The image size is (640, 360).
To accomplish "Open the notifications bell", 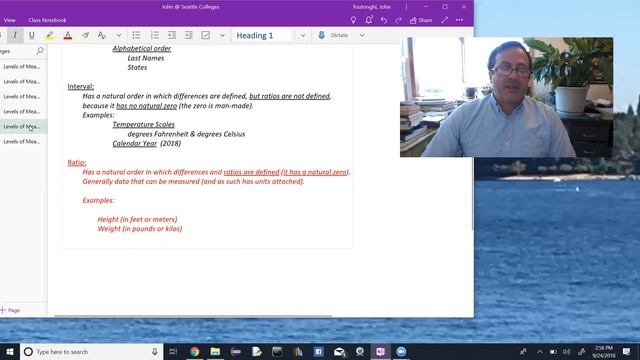I will coord(369,20).
